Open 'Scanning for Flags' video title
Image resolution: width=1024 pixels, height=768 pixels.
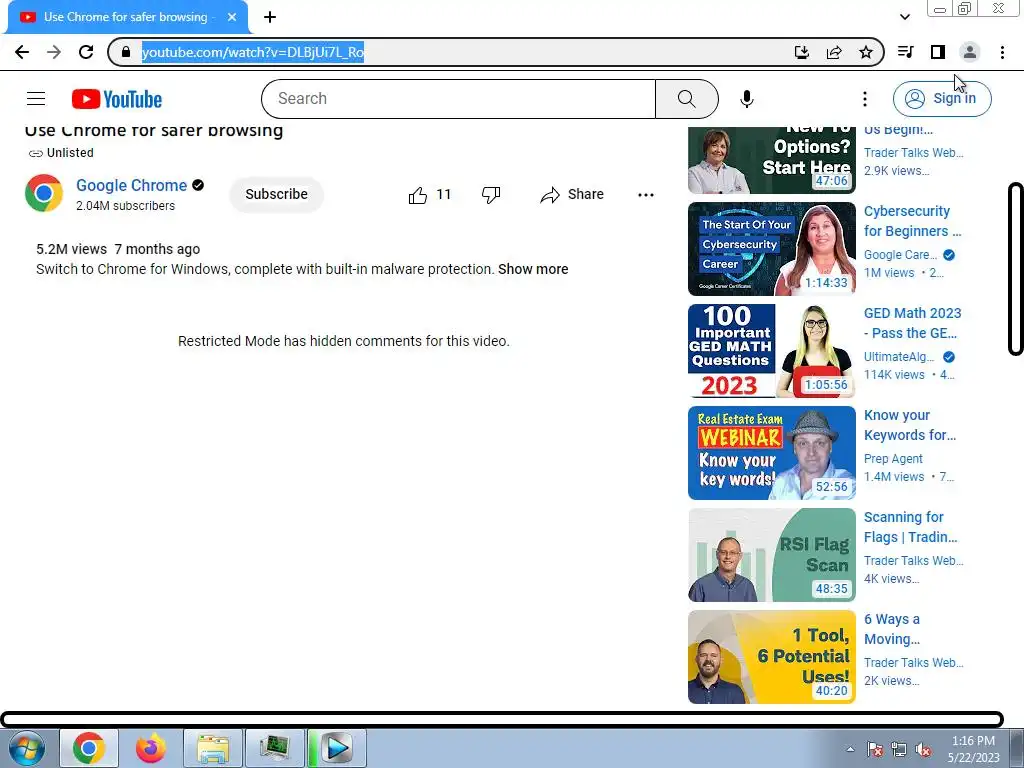pos(910,526)
